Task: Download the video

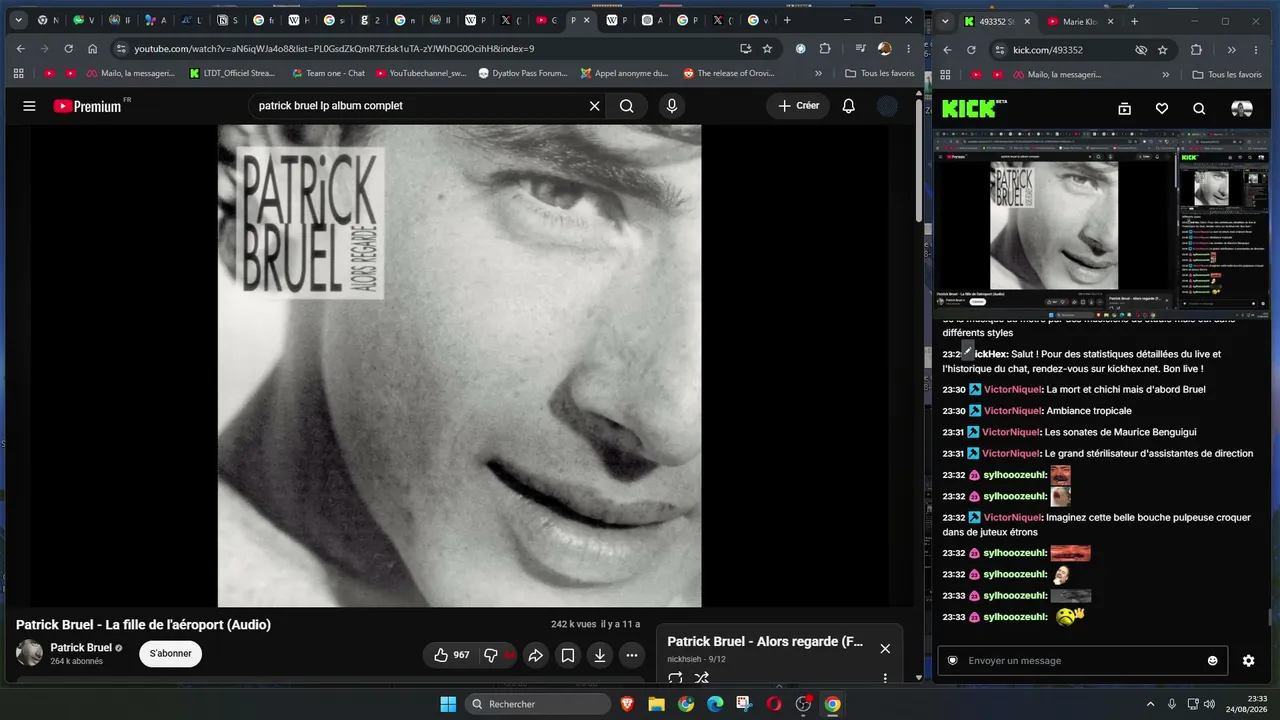Action: [x=600, y=655]
